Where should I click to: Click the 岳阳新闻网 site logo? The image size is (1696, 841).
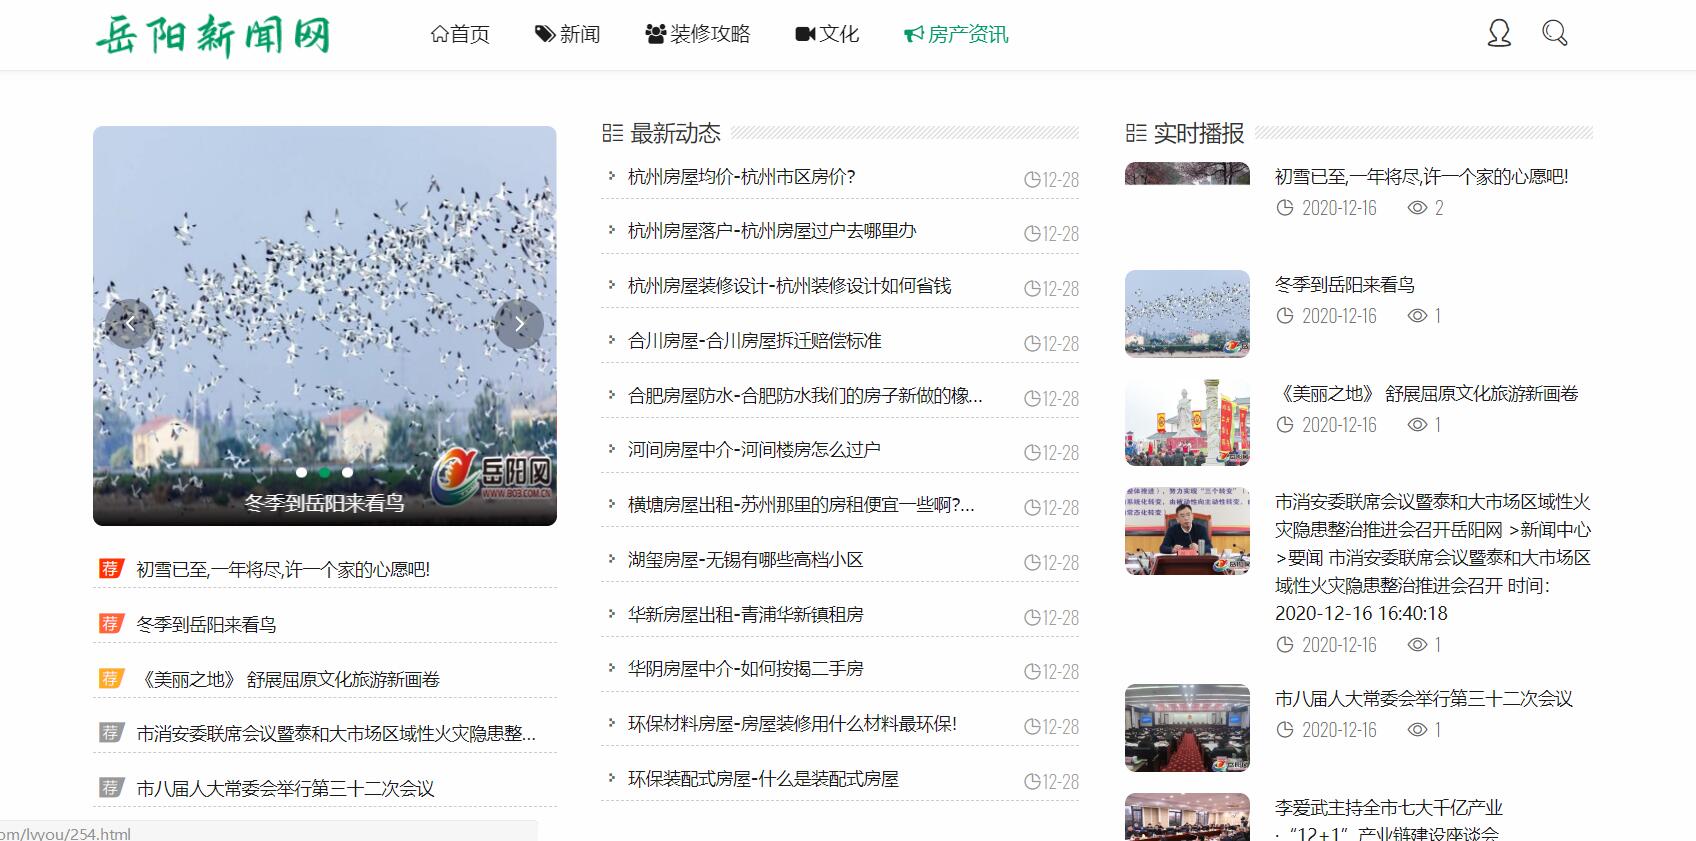pos(212,35)
